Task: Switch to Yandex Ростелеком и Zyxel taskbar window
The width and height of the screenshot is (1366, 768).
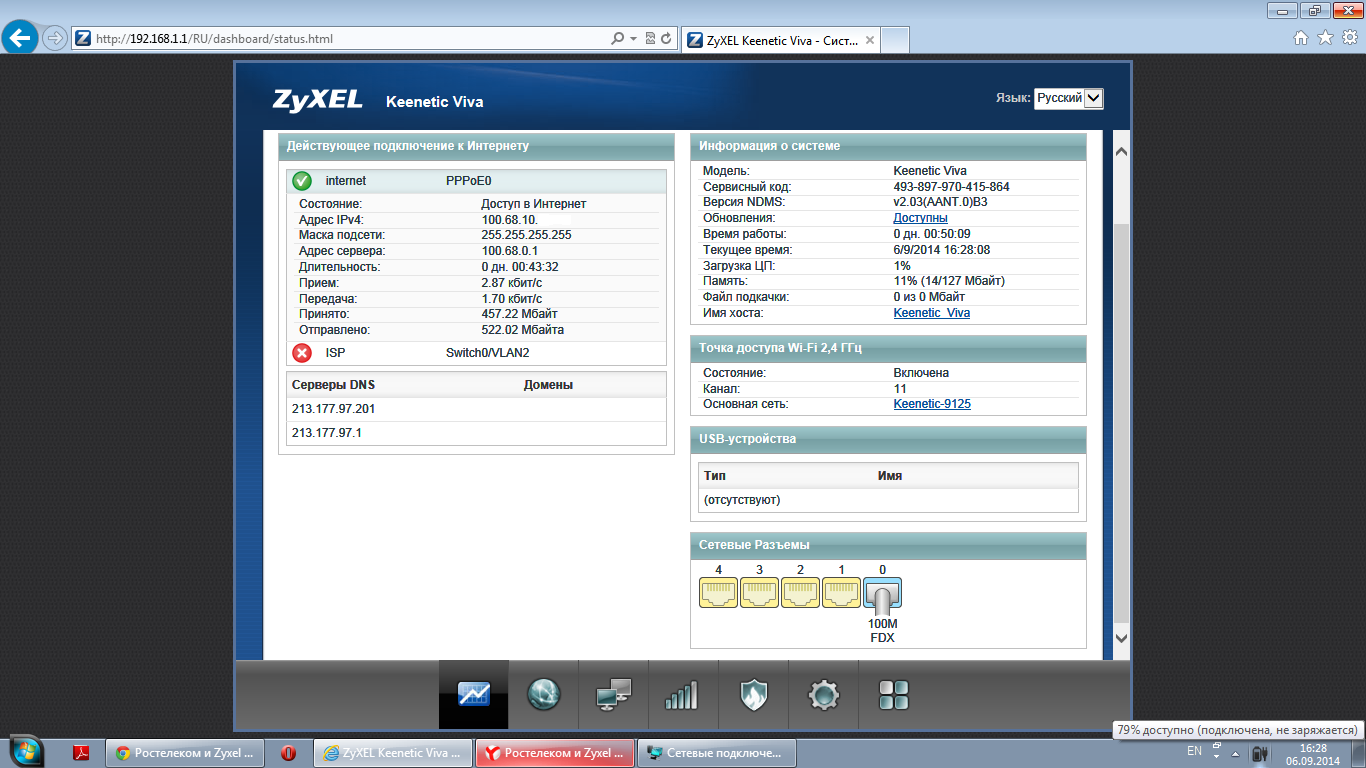Action: 555,753
